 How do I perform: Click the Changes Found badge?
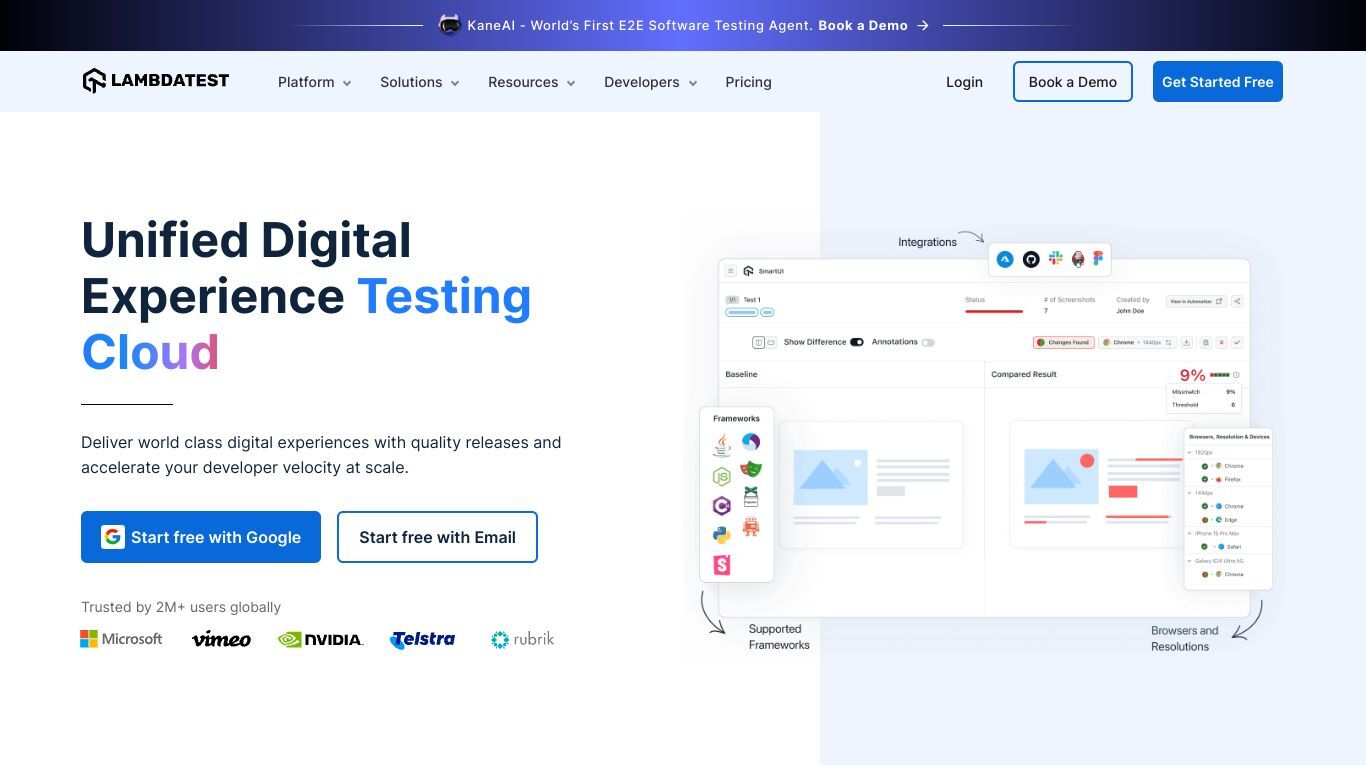tap(1063, 342)
